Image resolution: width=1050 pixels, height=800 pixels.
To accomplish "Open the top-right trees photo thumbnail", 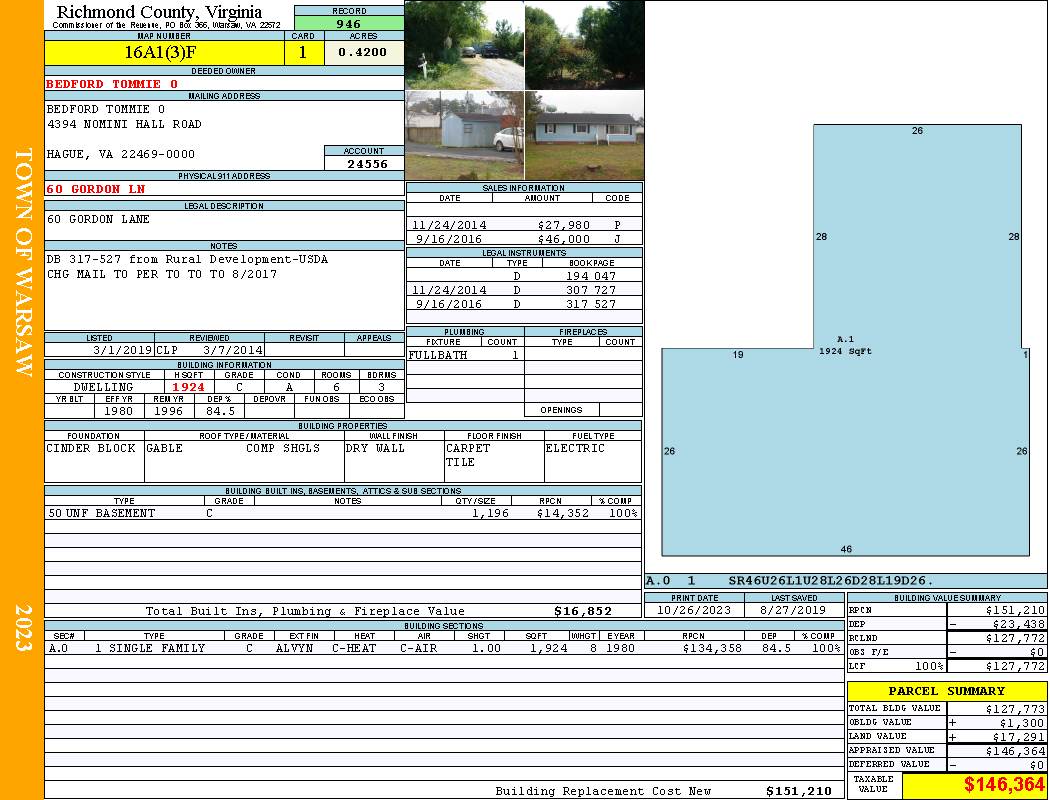I will [584, 45].
